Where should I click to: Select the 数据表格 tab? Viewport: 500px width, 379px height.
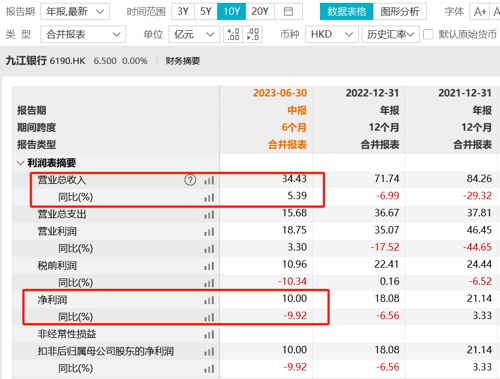[347, 12]
